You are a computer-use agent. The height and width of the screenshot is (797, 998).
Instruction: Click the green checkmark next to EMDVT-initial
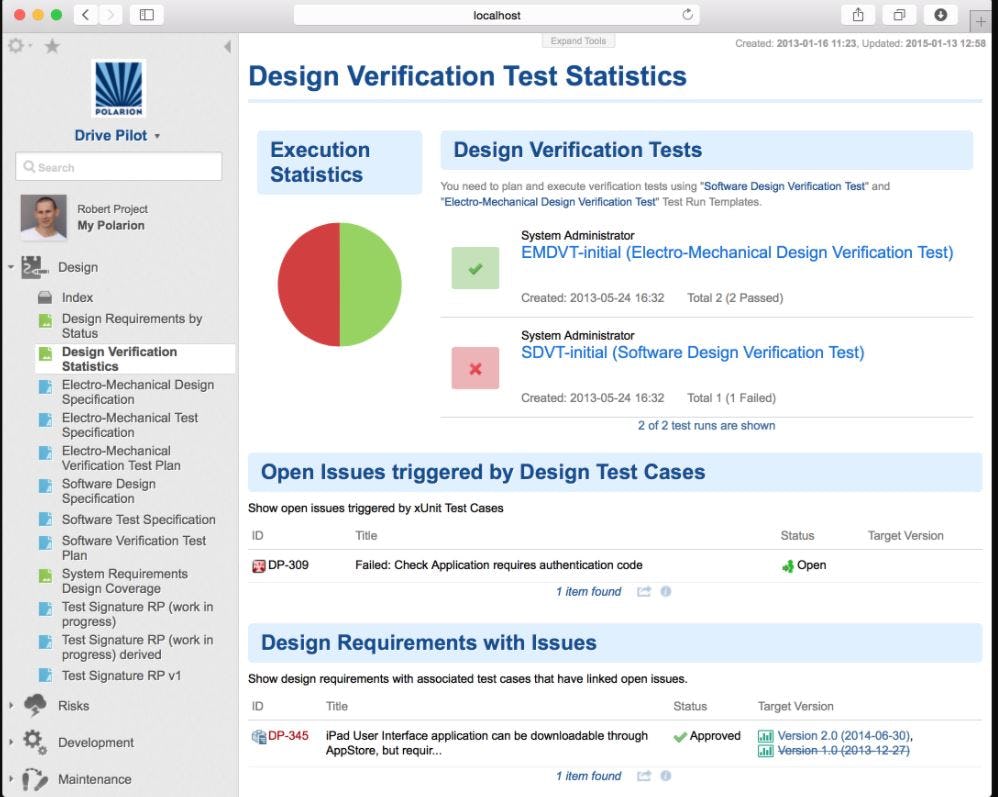[474, 268]
